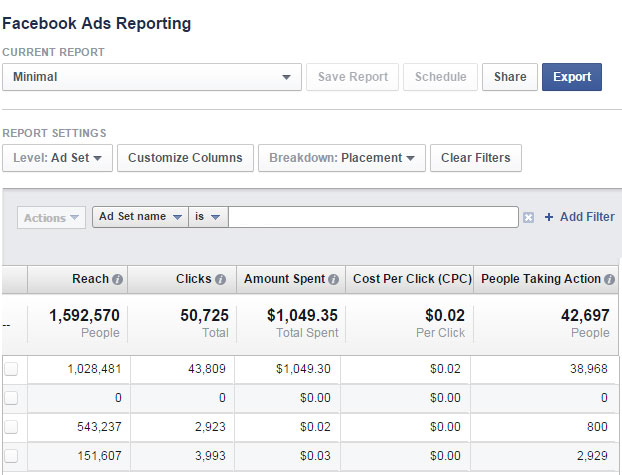Click the total spent value $1,049.35

(302, 316)
